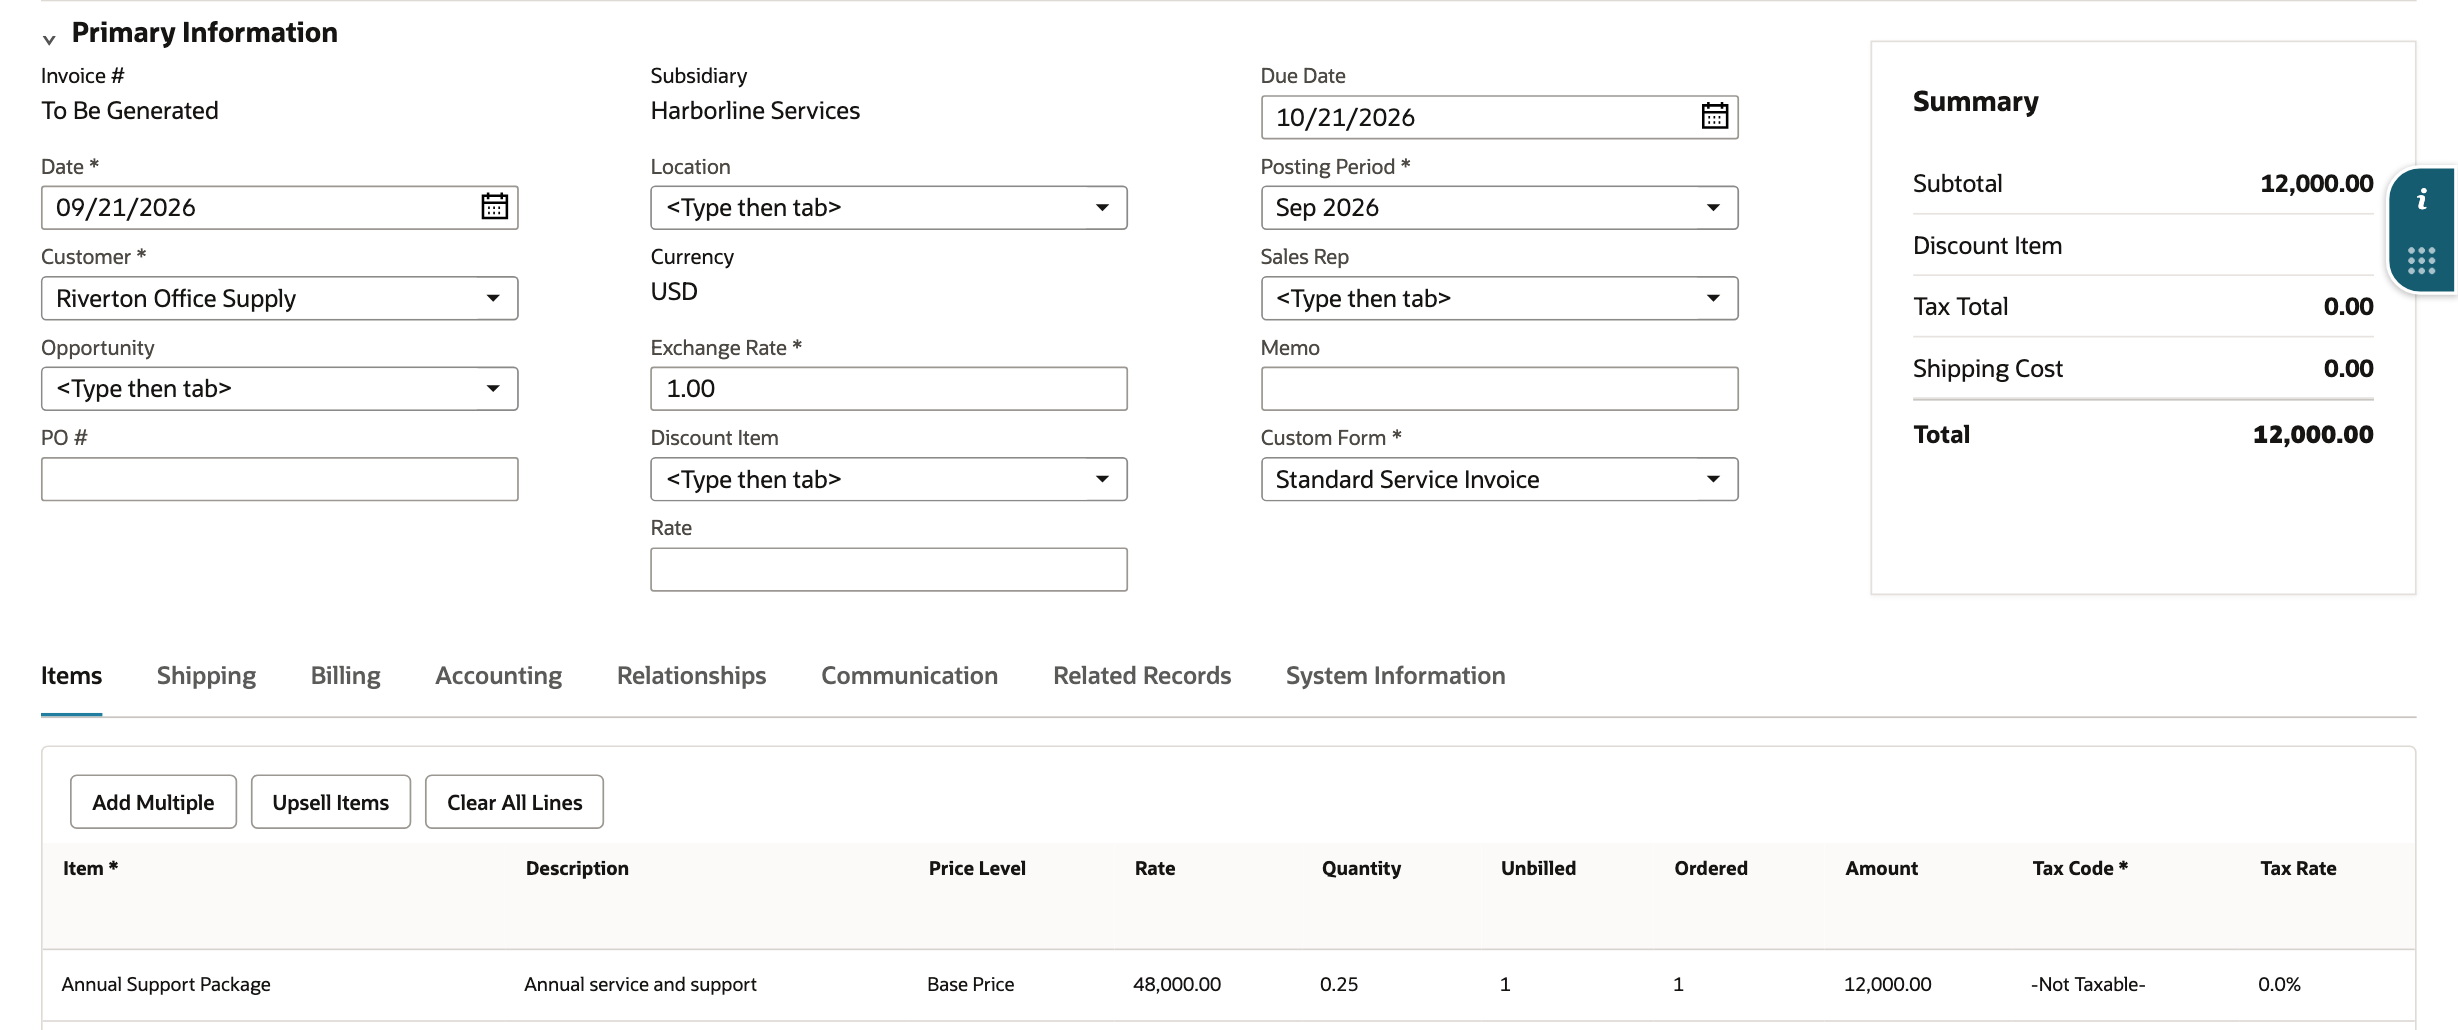Screen dimensions: 2458x1030
Task: Click the -Not Taxable- tax code cell
Action: pyautogui.click(x=2088, y=984)
